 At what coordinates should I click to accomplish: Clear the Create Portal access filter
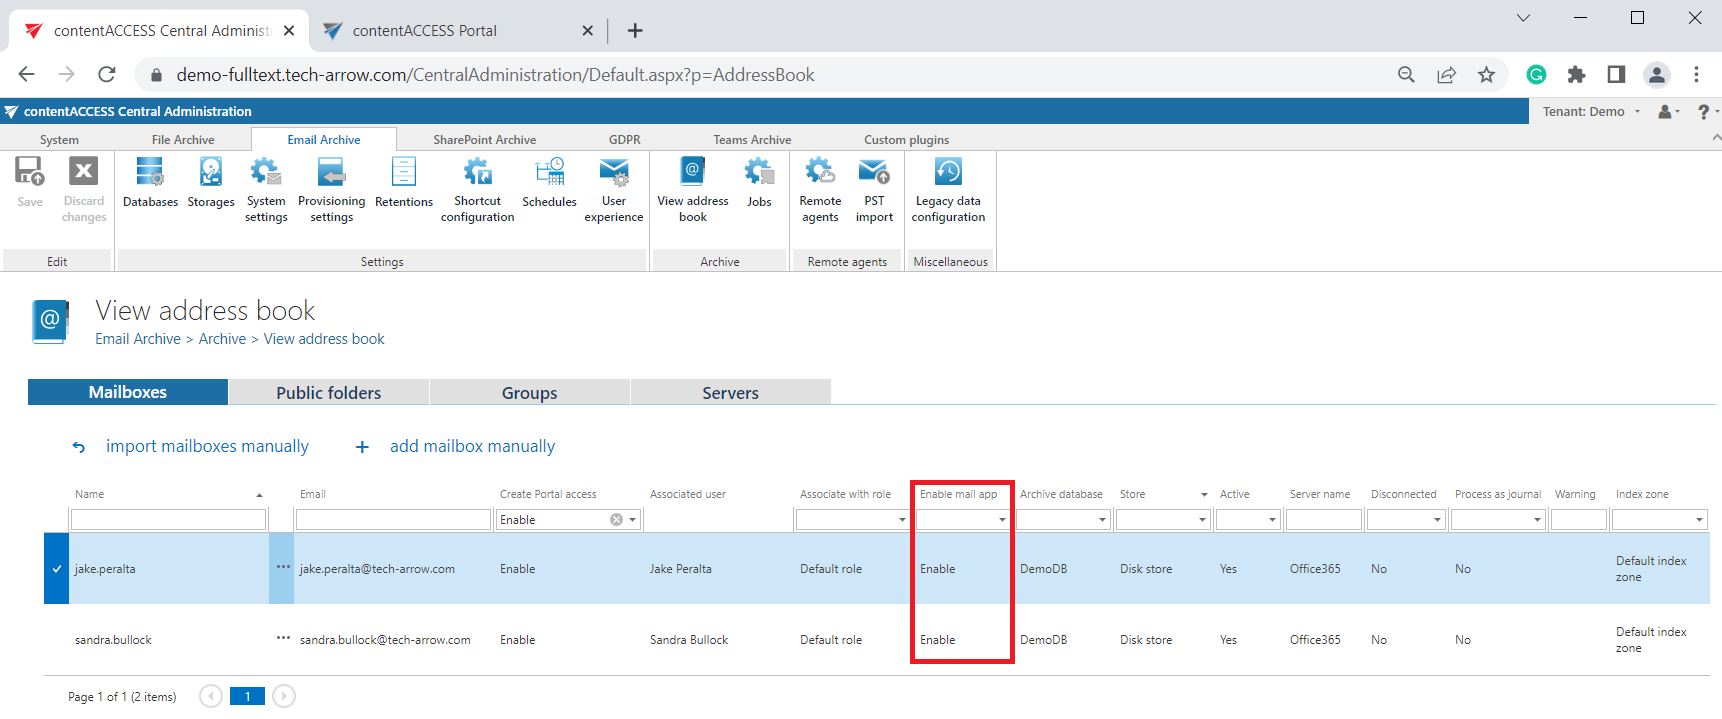[616, 520]
